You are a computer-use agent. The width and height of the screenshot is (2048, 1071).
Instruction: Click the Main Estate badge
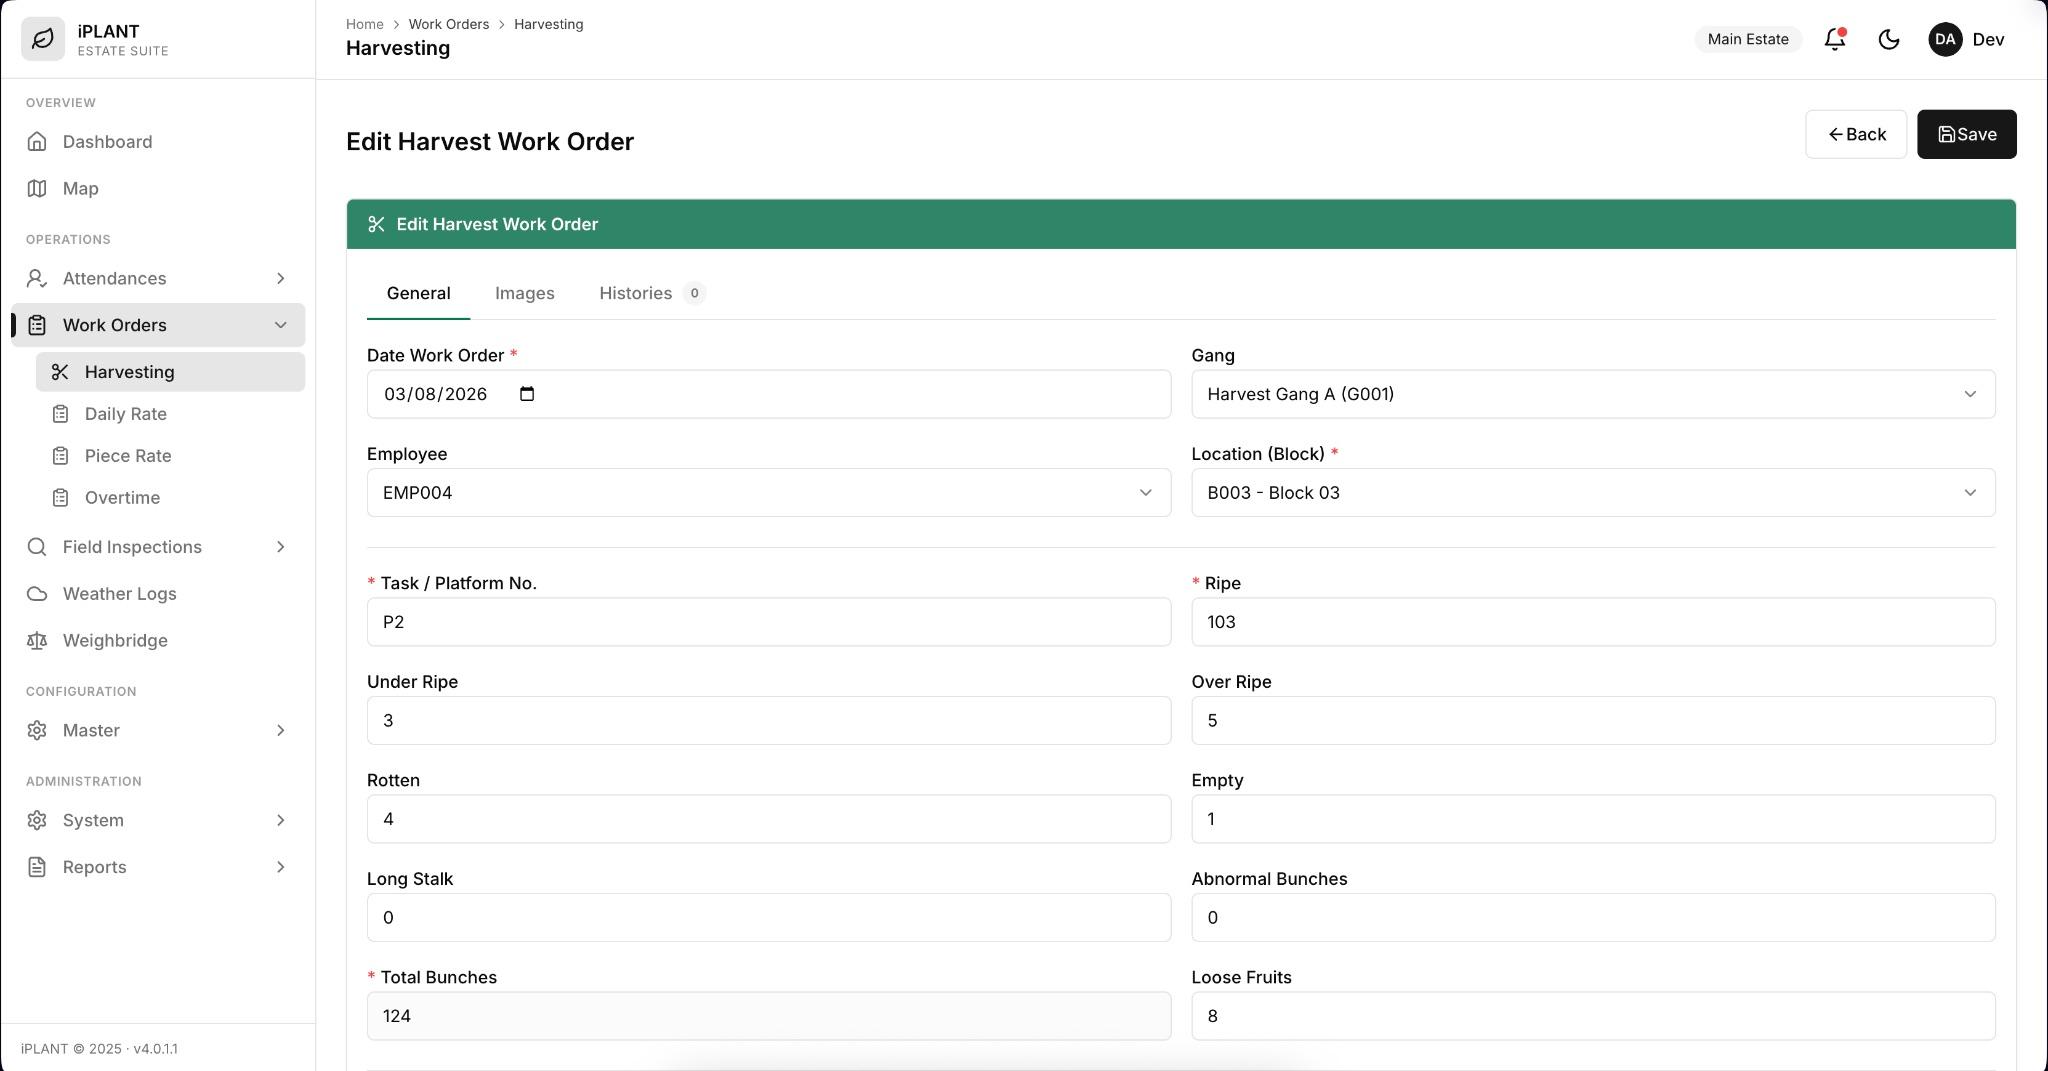pyautogui.click(x=1748, y=39)
